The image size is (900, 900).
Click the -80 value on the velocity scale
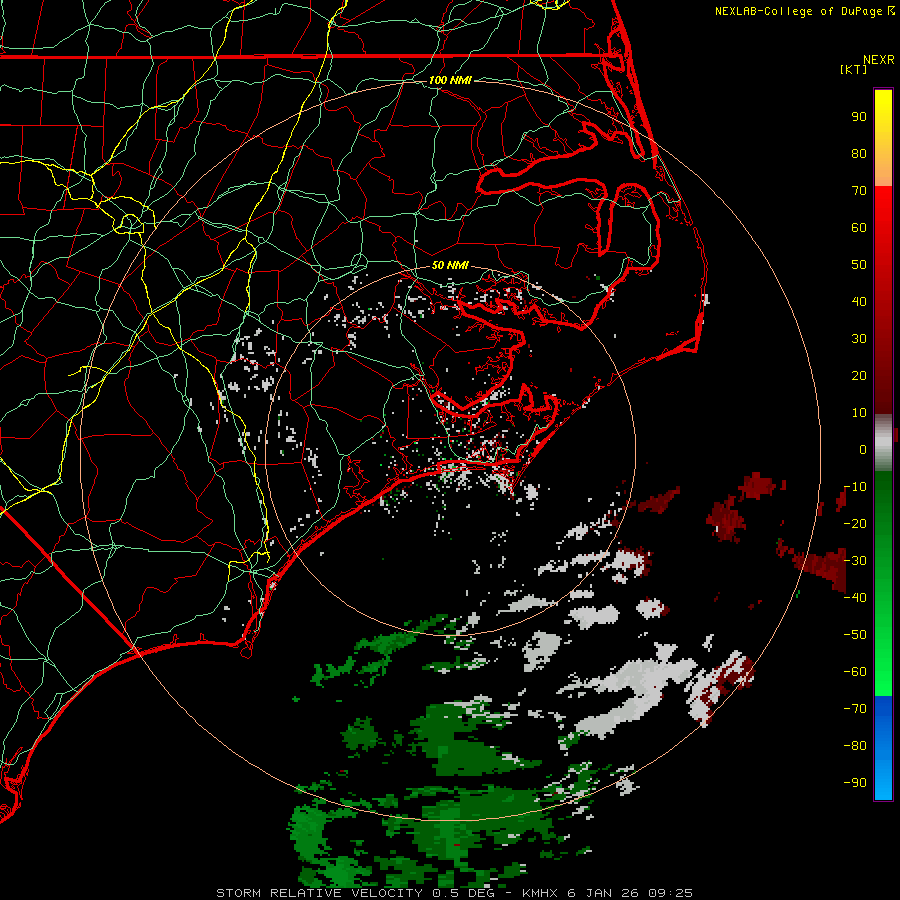[855, 746]
